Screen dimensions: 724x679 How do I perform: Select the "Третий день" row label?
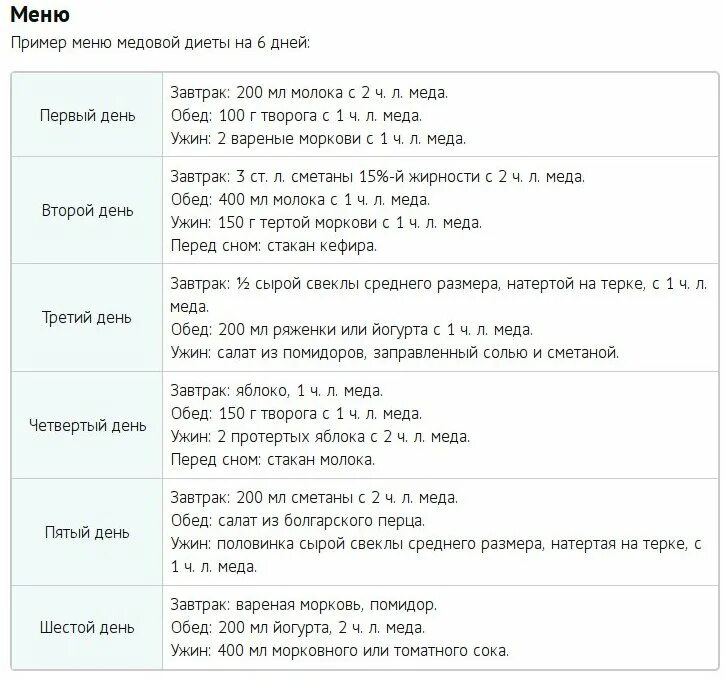click(87, 318)
